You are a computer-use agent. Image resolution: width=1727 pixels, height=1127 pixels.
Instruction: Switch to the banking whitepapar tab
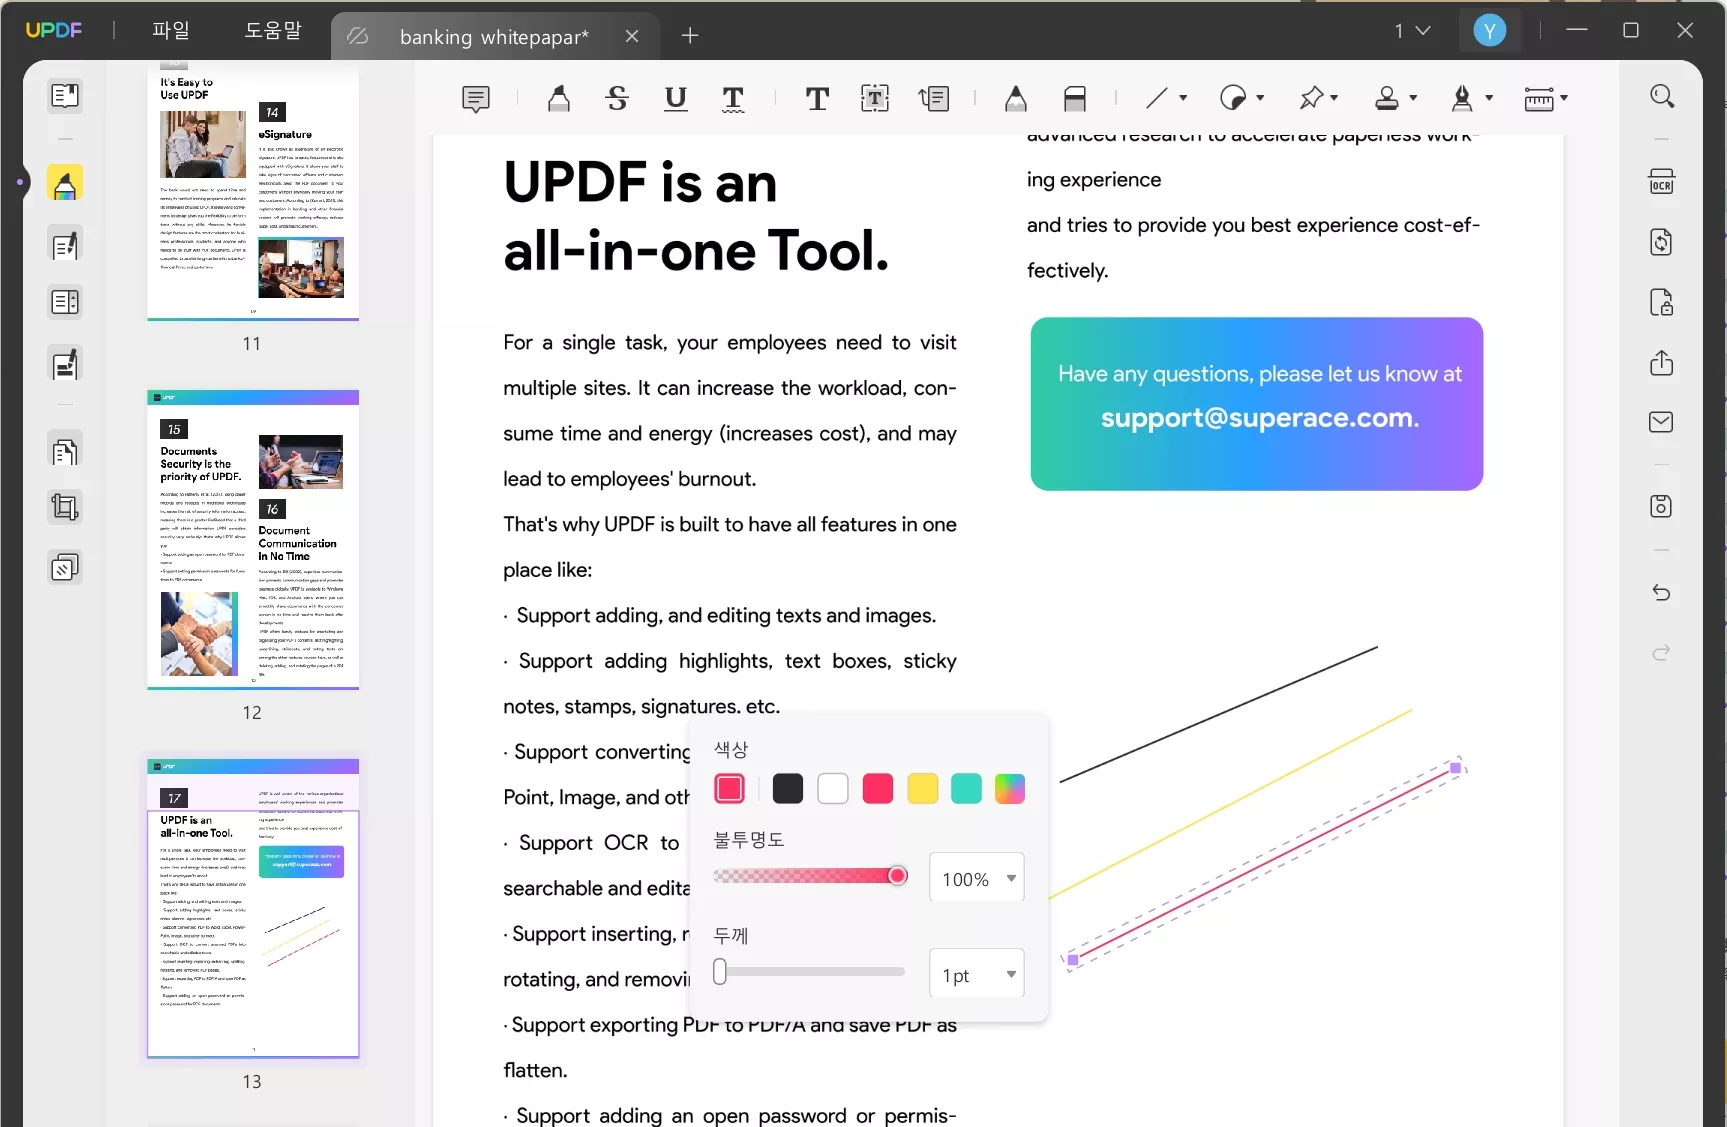click(494, 37)
